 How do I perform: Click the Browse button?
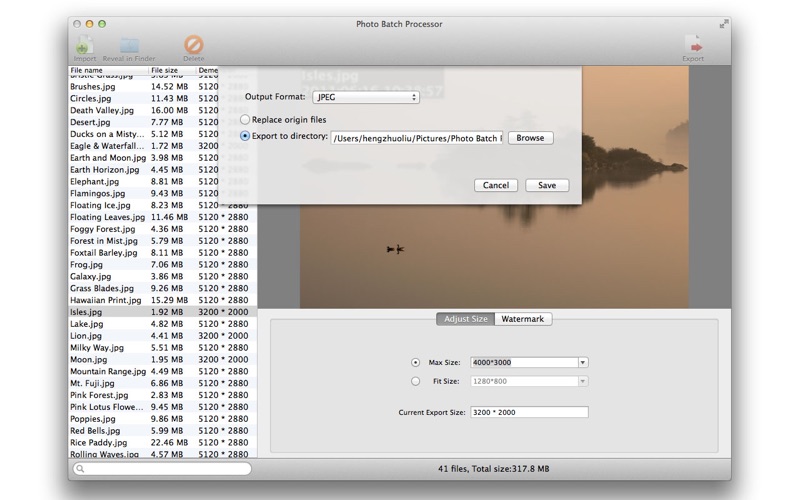[x=530, y=138]
